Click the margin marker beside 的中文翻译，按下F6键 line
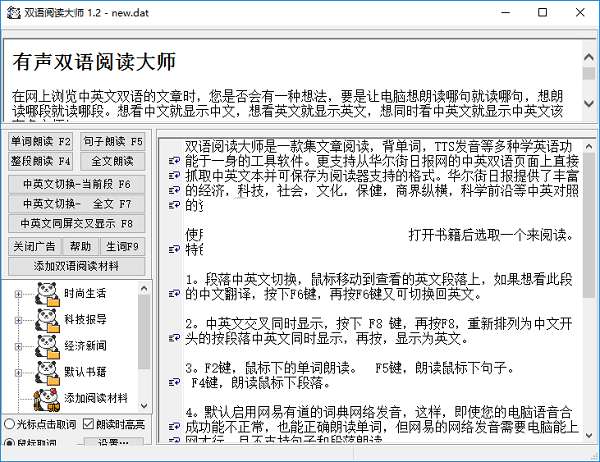This screenshot has height=462, width=600. click(174, 294)
